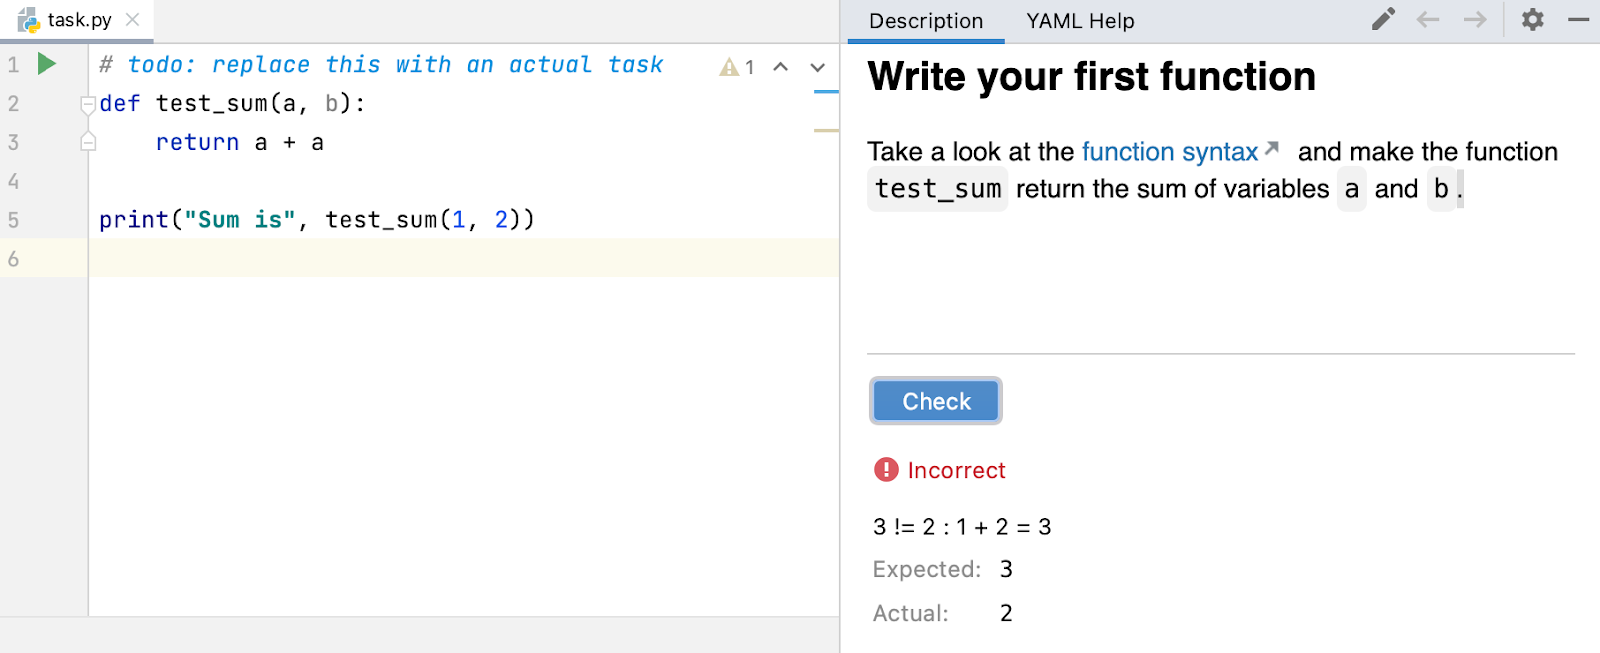Screen dimensions: 1600x653
Task: Go to next task with right arrow
Action: [1475, 20]
